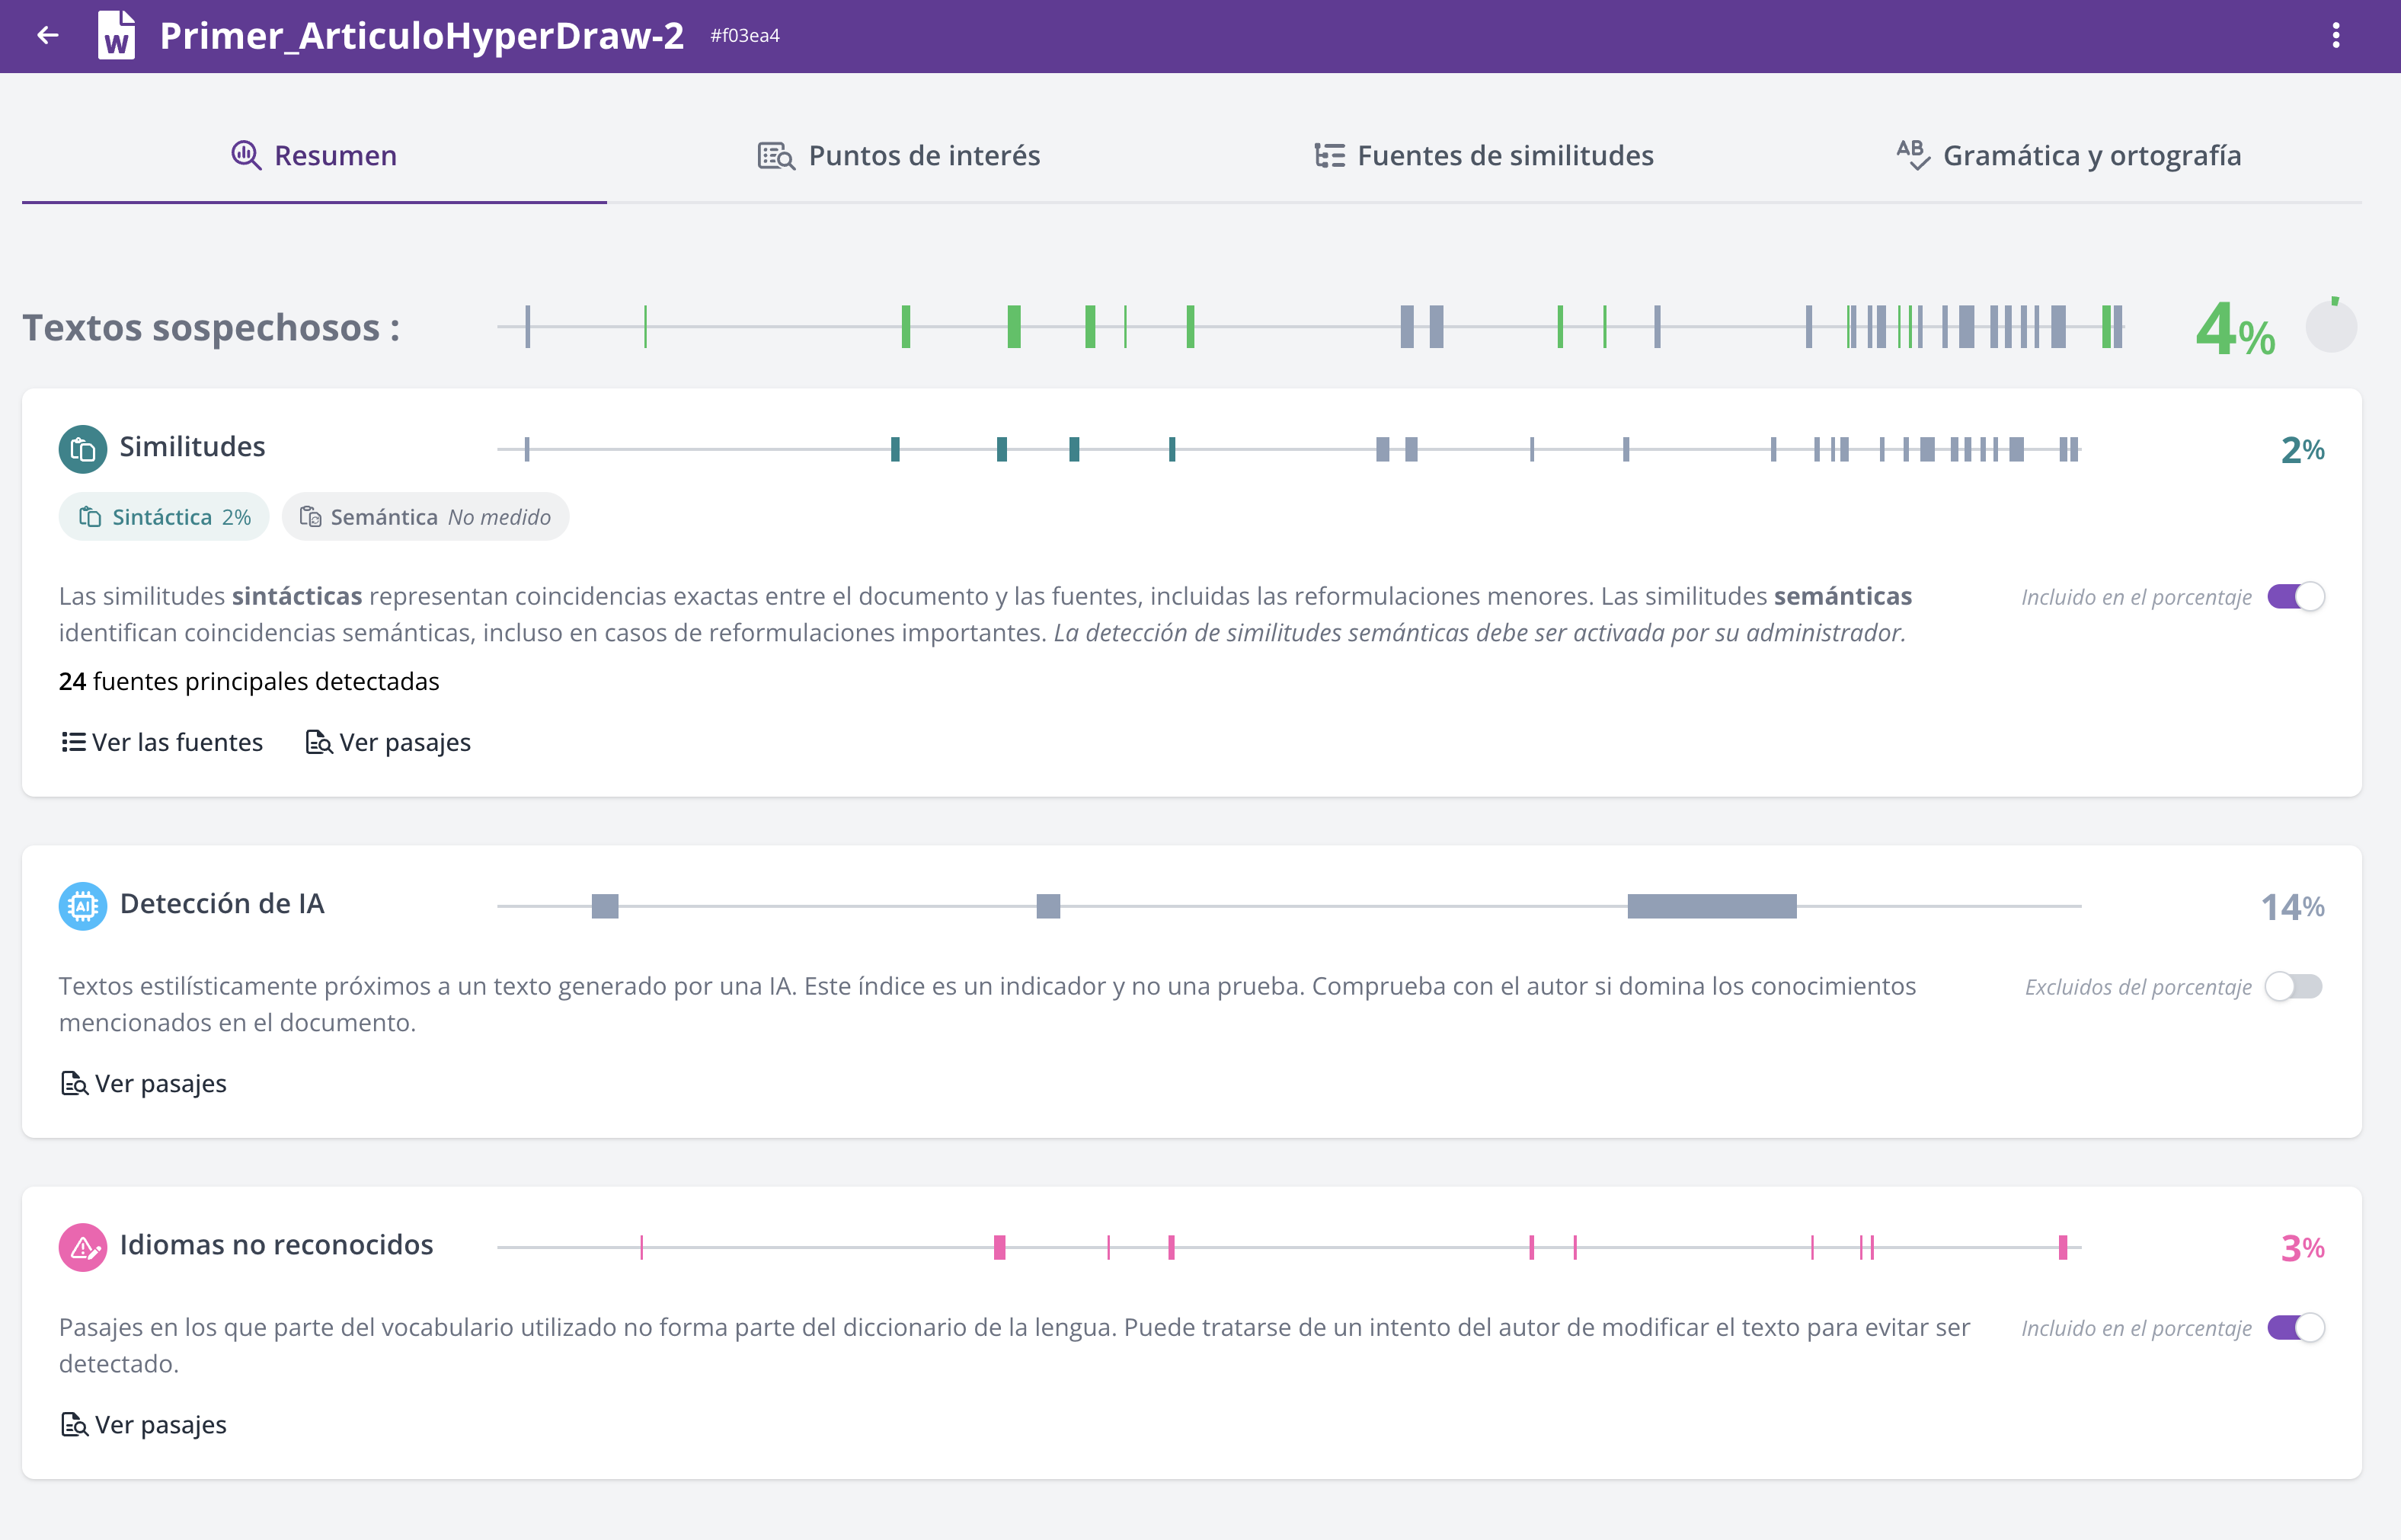2401x1540 pixels.
Task: Click the back arrow in the header
Action: [47, 36]
